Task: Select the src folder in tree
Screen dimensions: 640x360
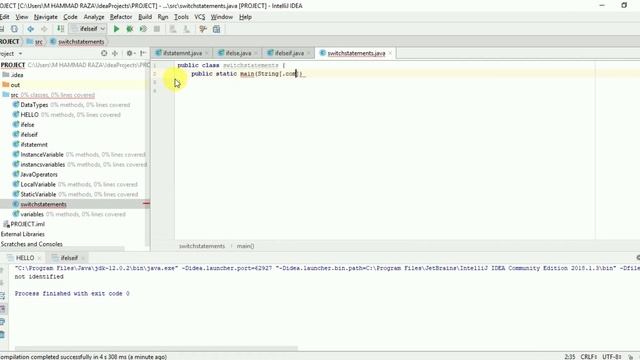Action: 14,95
